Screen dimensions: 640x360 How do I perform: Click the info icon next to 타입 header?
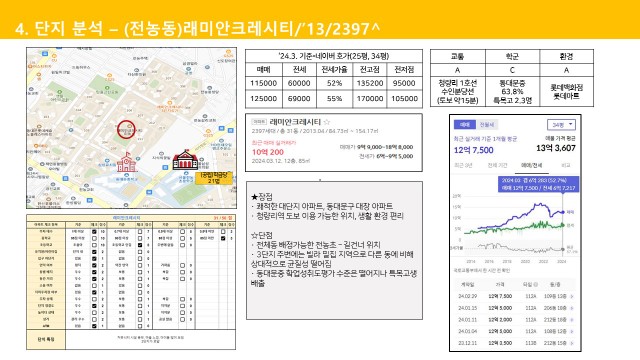[x=536, y=284]
